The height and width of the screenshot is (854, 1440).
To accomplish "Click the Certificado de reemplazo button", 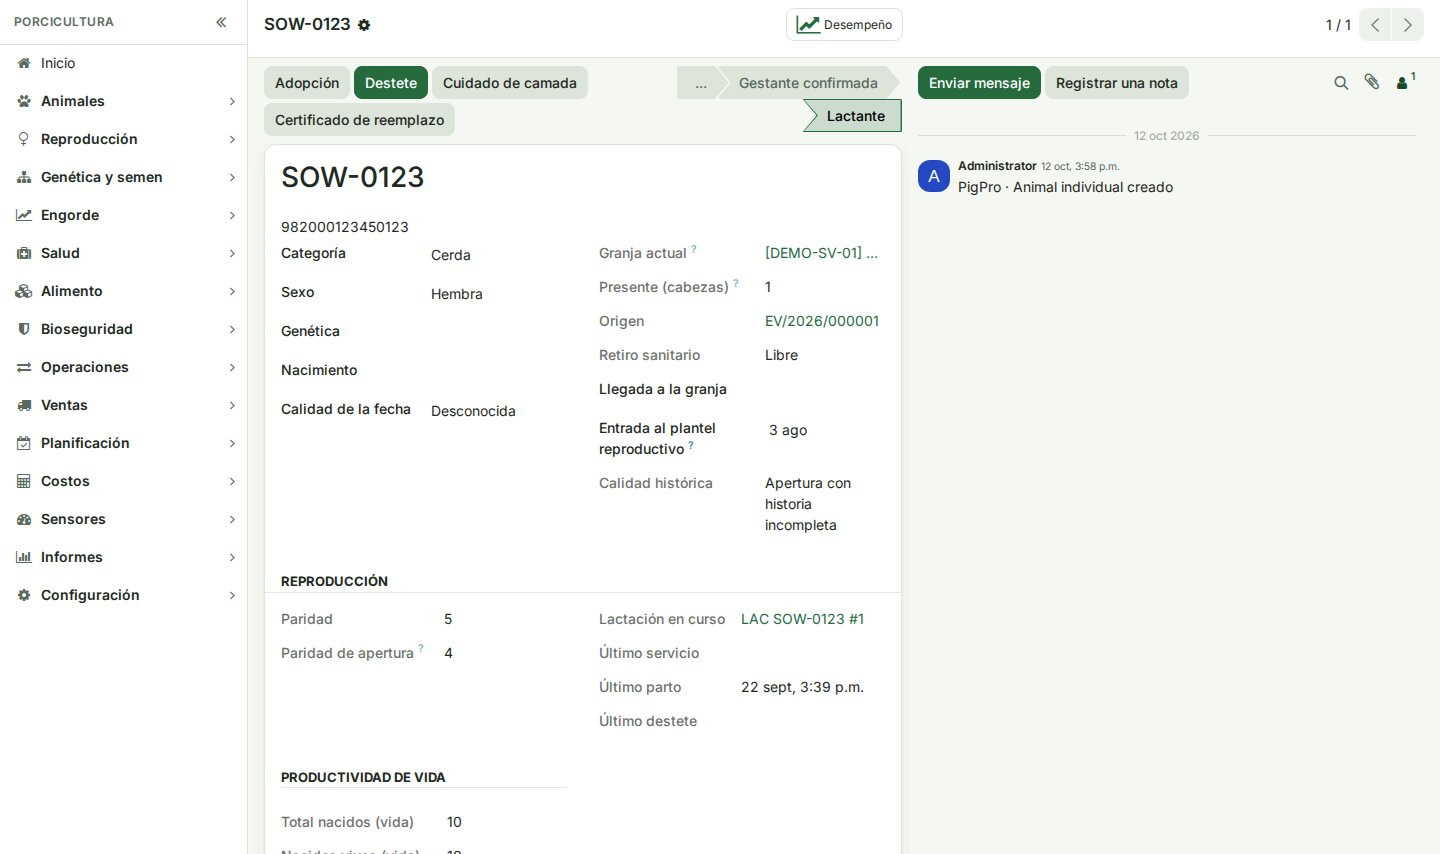I will 359,120.
